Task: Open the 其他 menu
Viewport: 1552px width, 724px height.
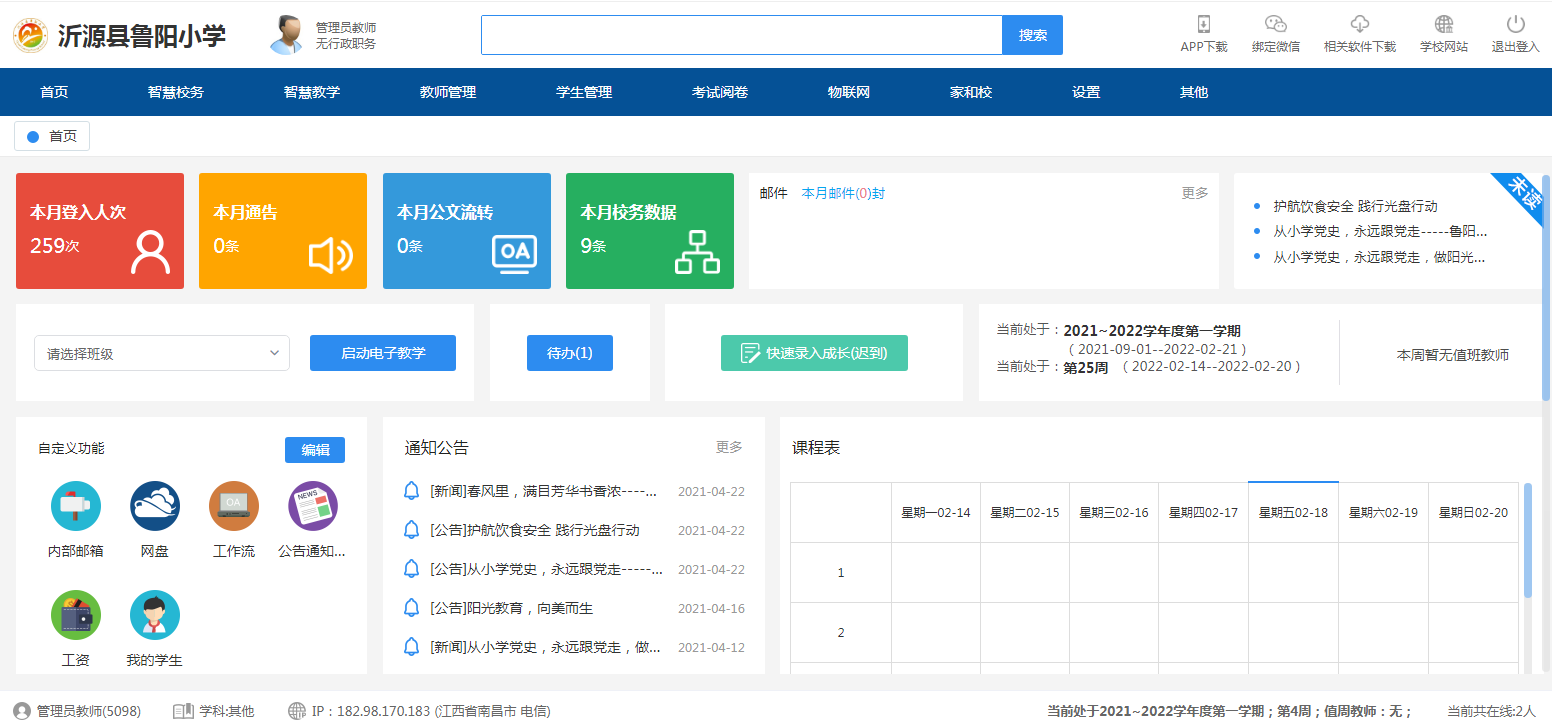Action: [x=1194, y=92]
